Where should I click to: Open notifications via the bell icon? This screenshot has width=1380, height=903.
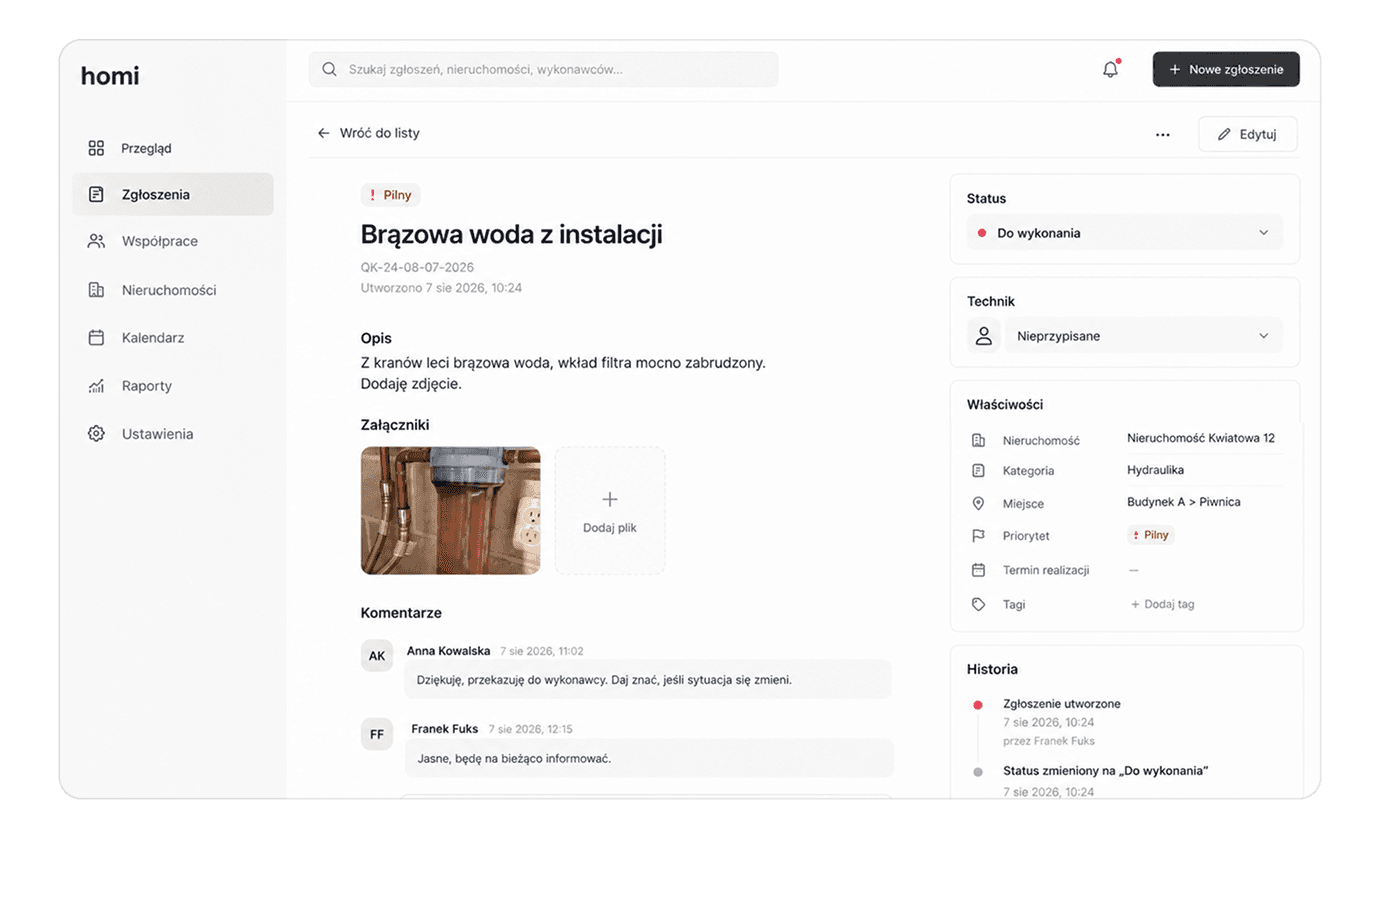click(x=1111, y=69)
